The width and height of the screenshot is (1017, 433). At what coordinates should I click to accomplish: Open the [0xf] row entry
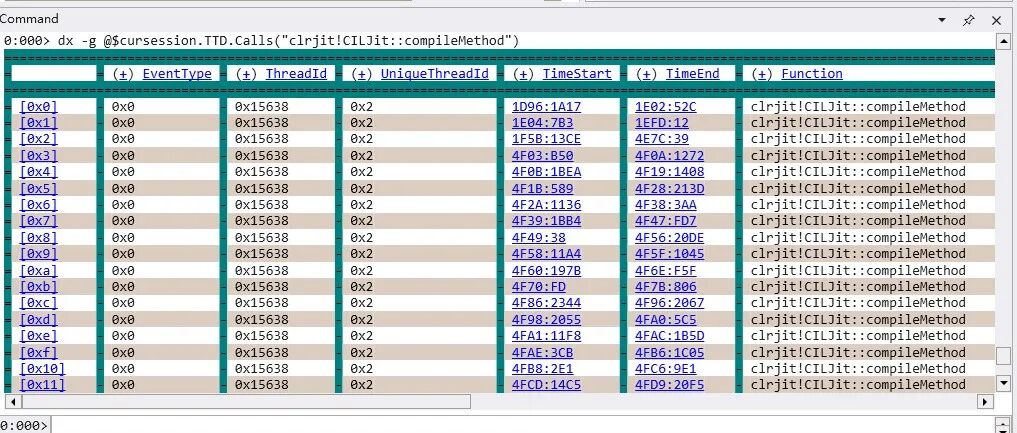coord(38,353)
